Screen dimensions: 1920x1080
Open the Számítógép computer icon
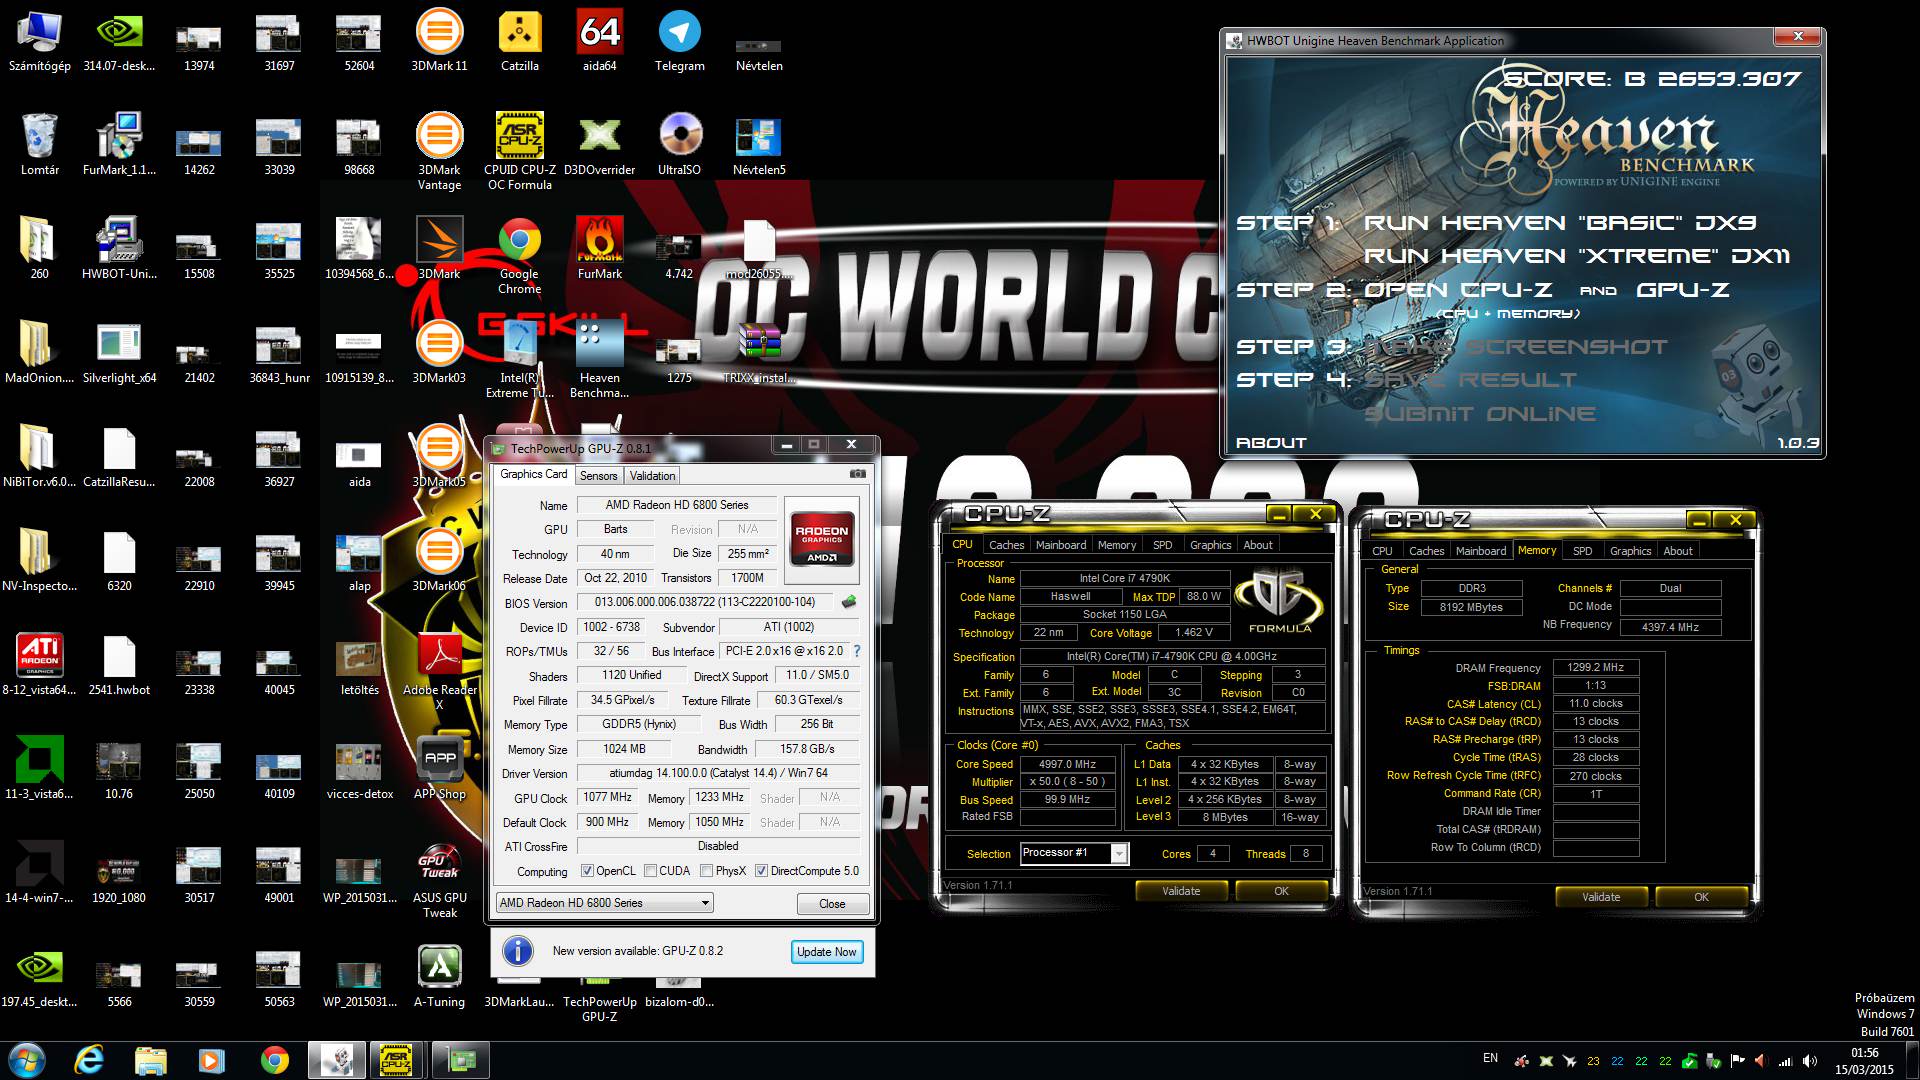point(39,41)
